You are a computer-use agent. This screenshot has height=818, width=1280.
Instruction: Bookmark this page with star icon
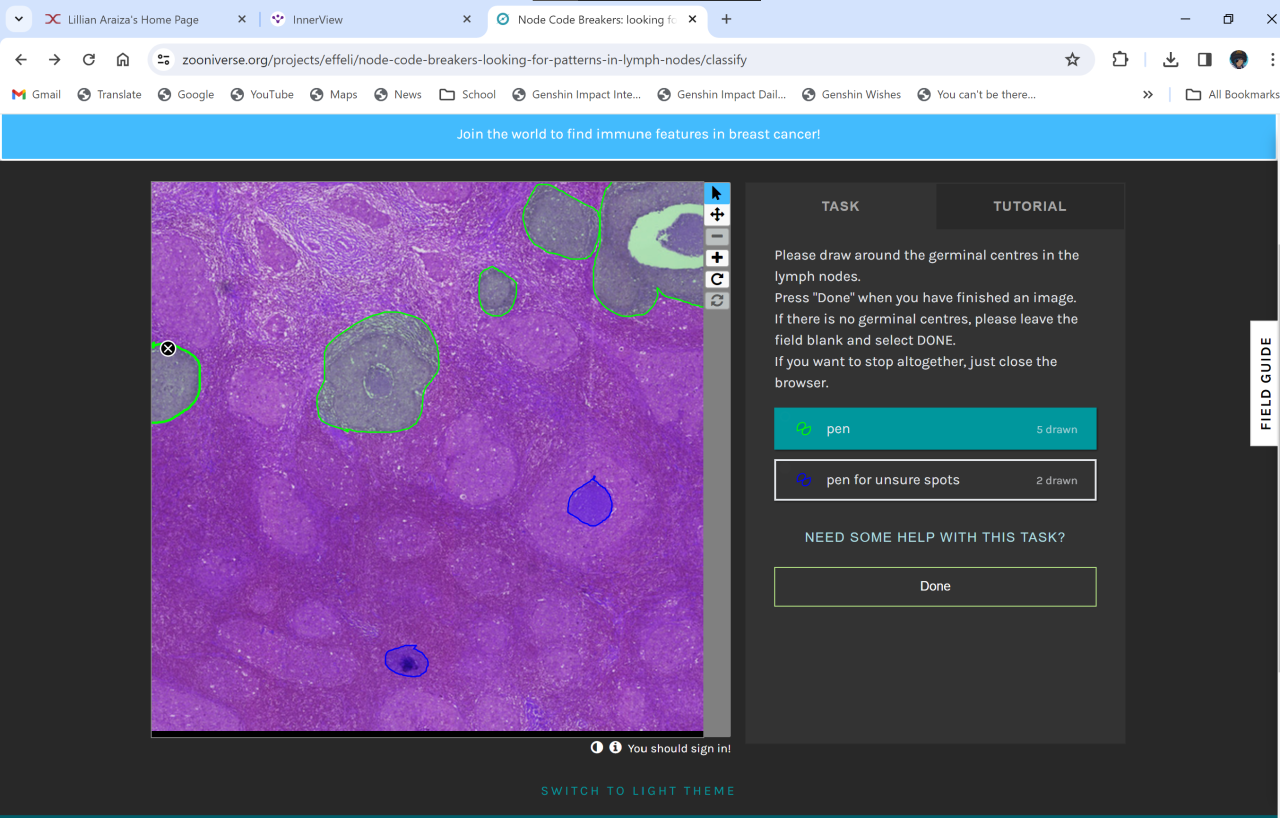pyautogui.click(x=1072, y=60)
